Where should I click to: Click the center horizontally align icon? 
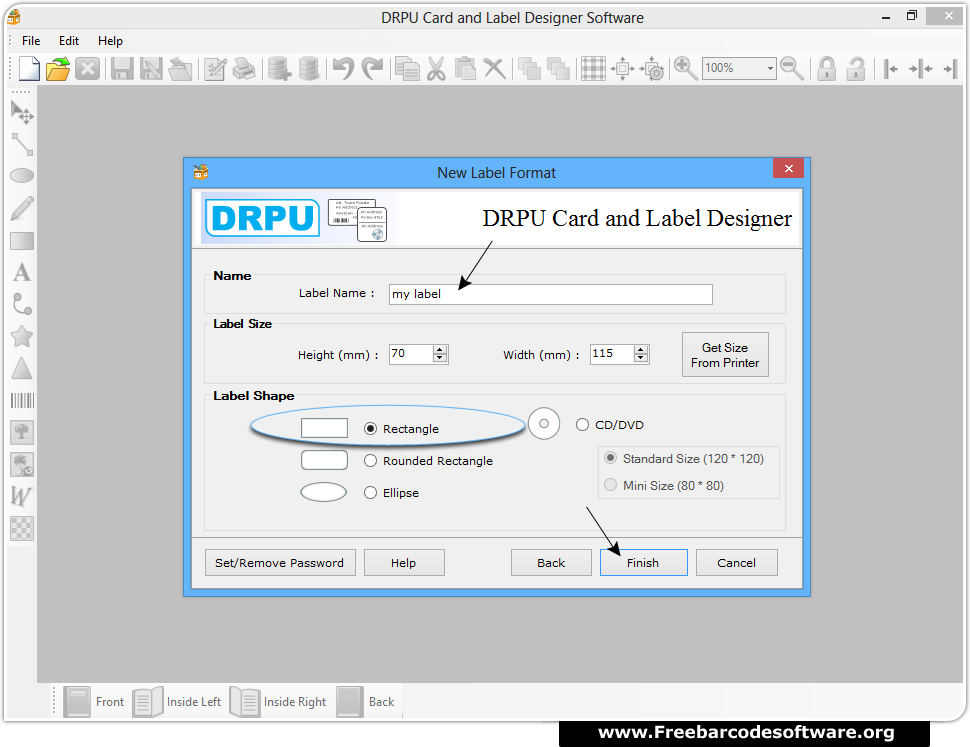tap(921, 68)
